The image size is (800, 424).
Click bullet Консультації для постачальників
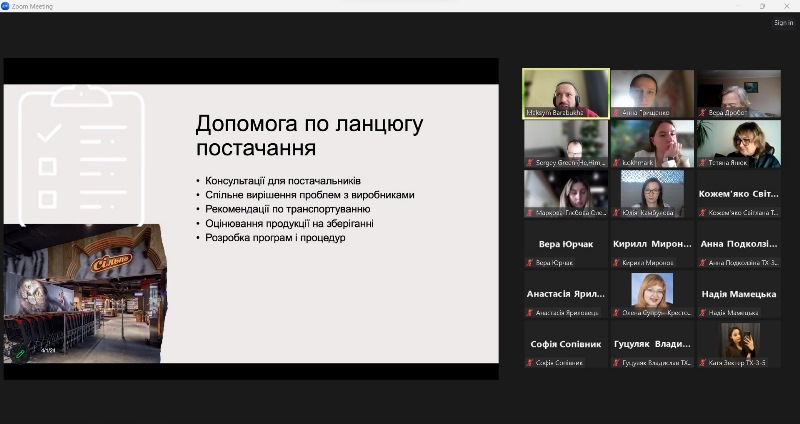click(283, 181)
